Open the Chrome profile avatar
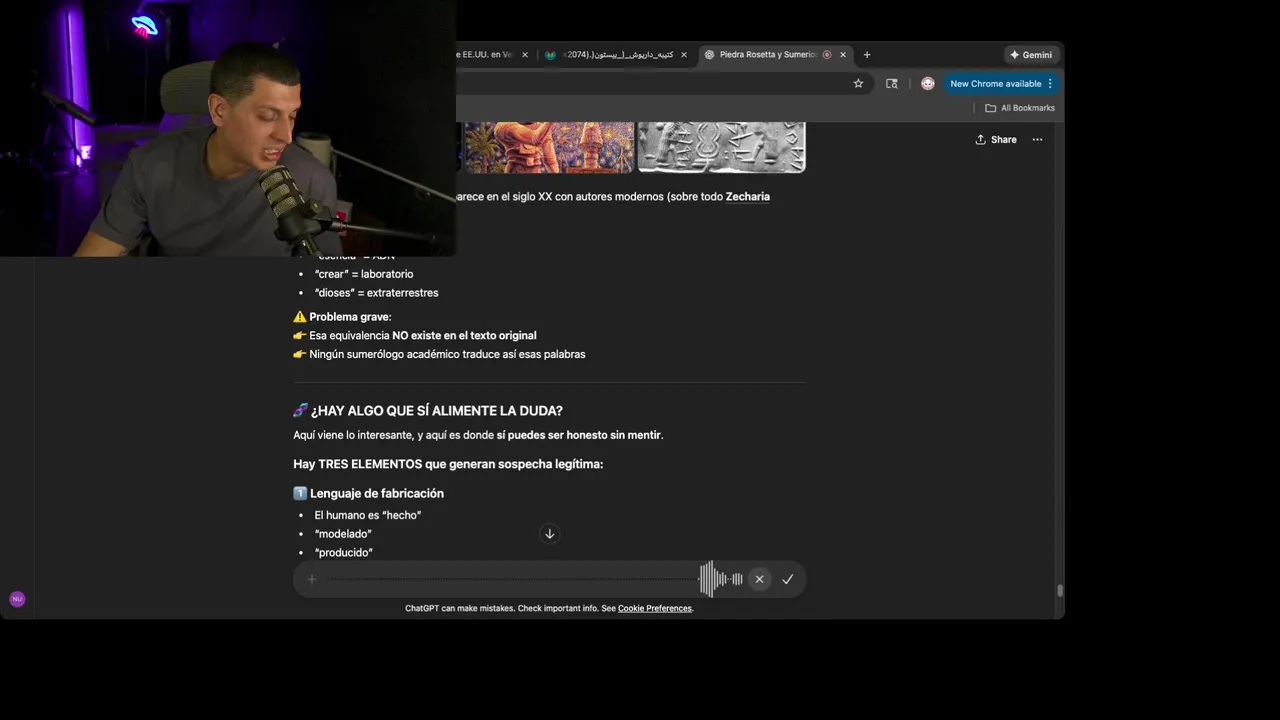1280x720 pixels. [x=928, y=84]
